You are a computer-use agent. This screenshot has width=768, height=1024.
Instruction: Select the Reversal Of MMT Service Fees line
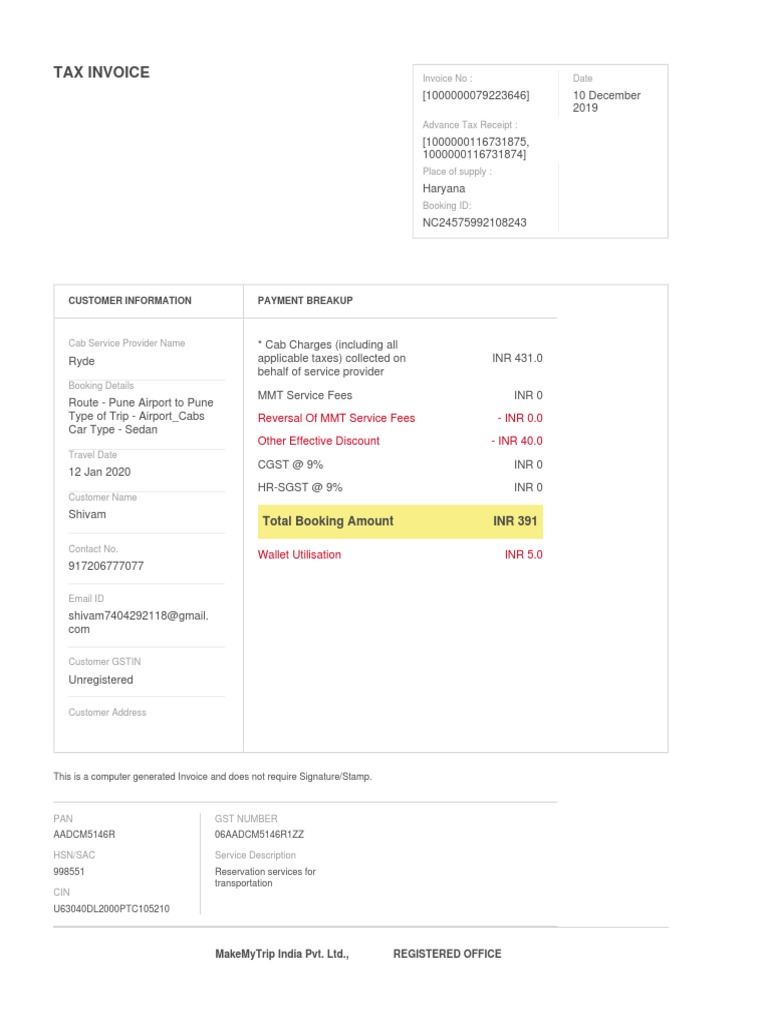tap(400, 418)
